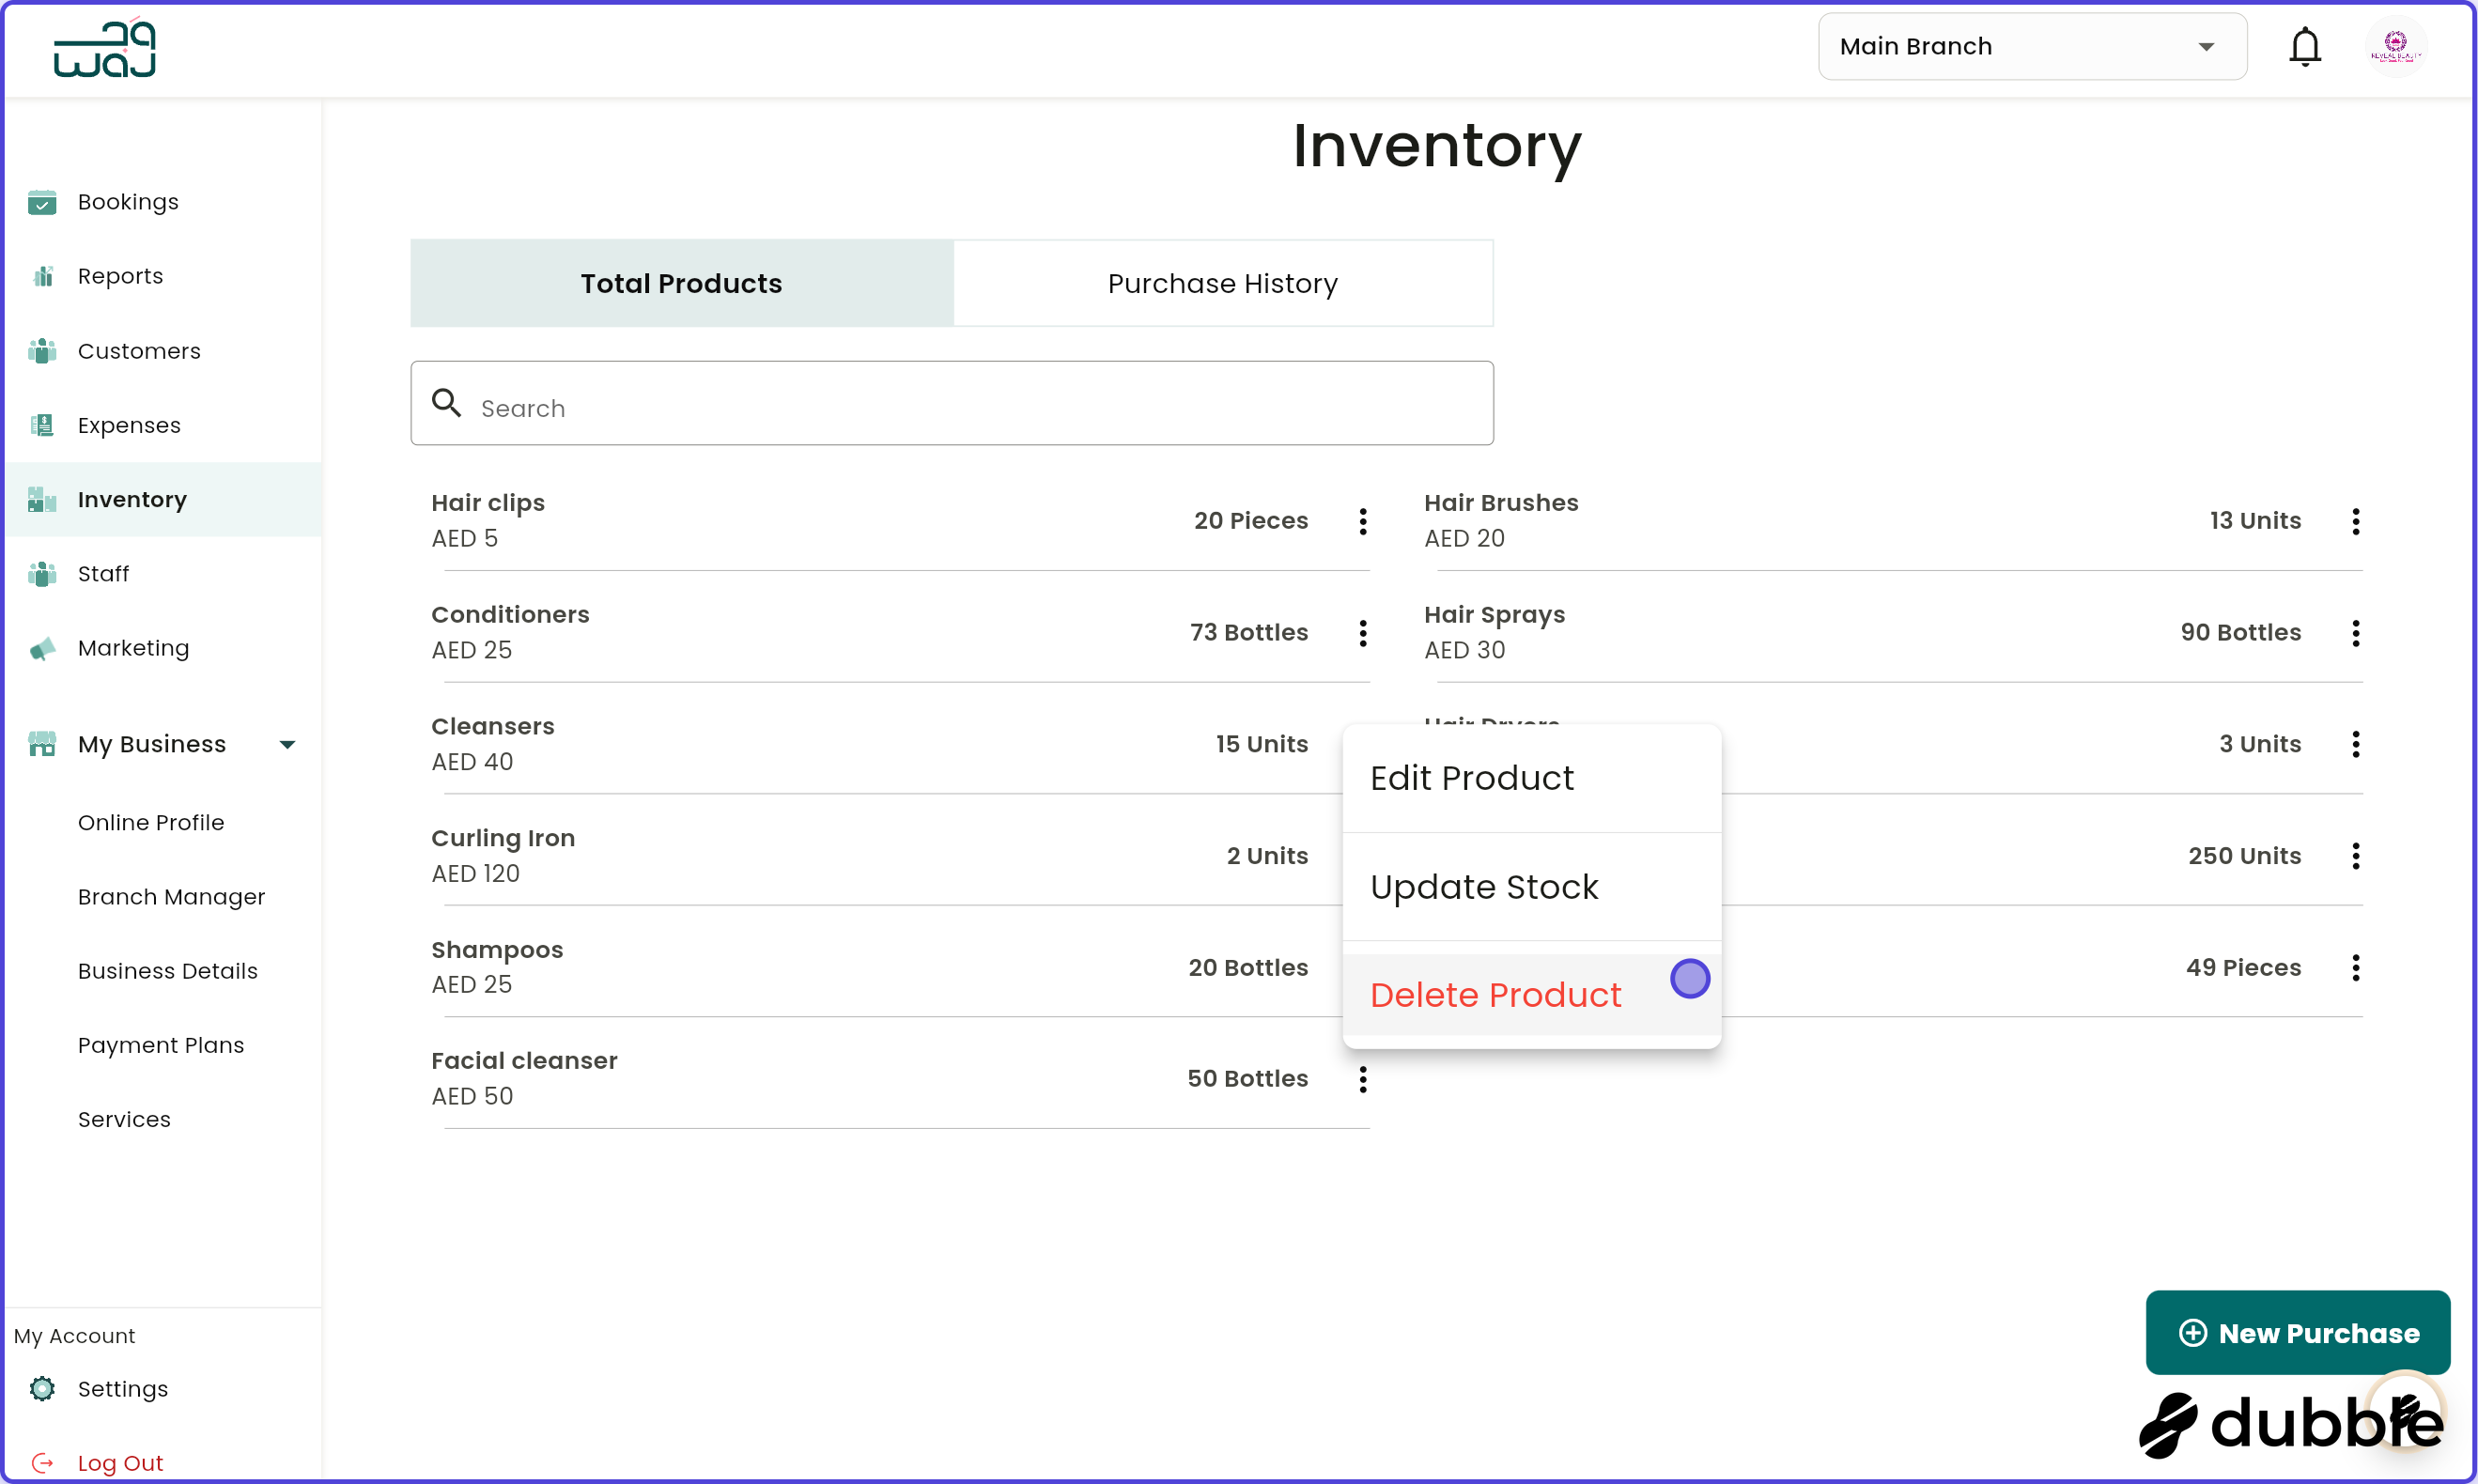
Task: Open the Bookings section from the sidebar
Action: tap(42, 202)
